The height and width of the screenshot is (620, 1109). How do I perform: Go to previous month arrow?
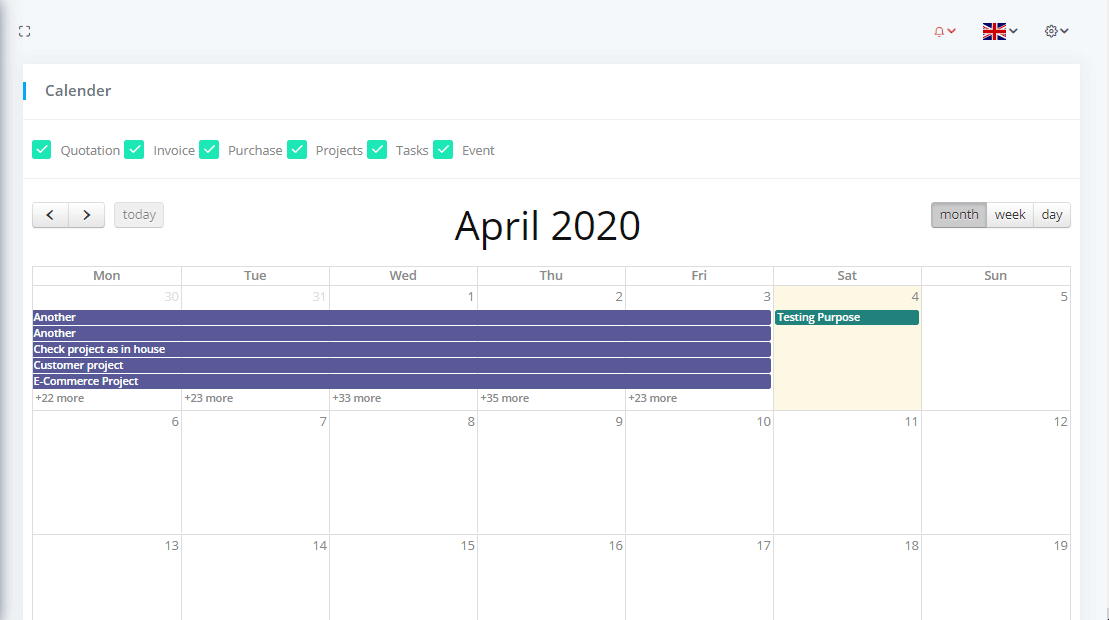(50, 215)
